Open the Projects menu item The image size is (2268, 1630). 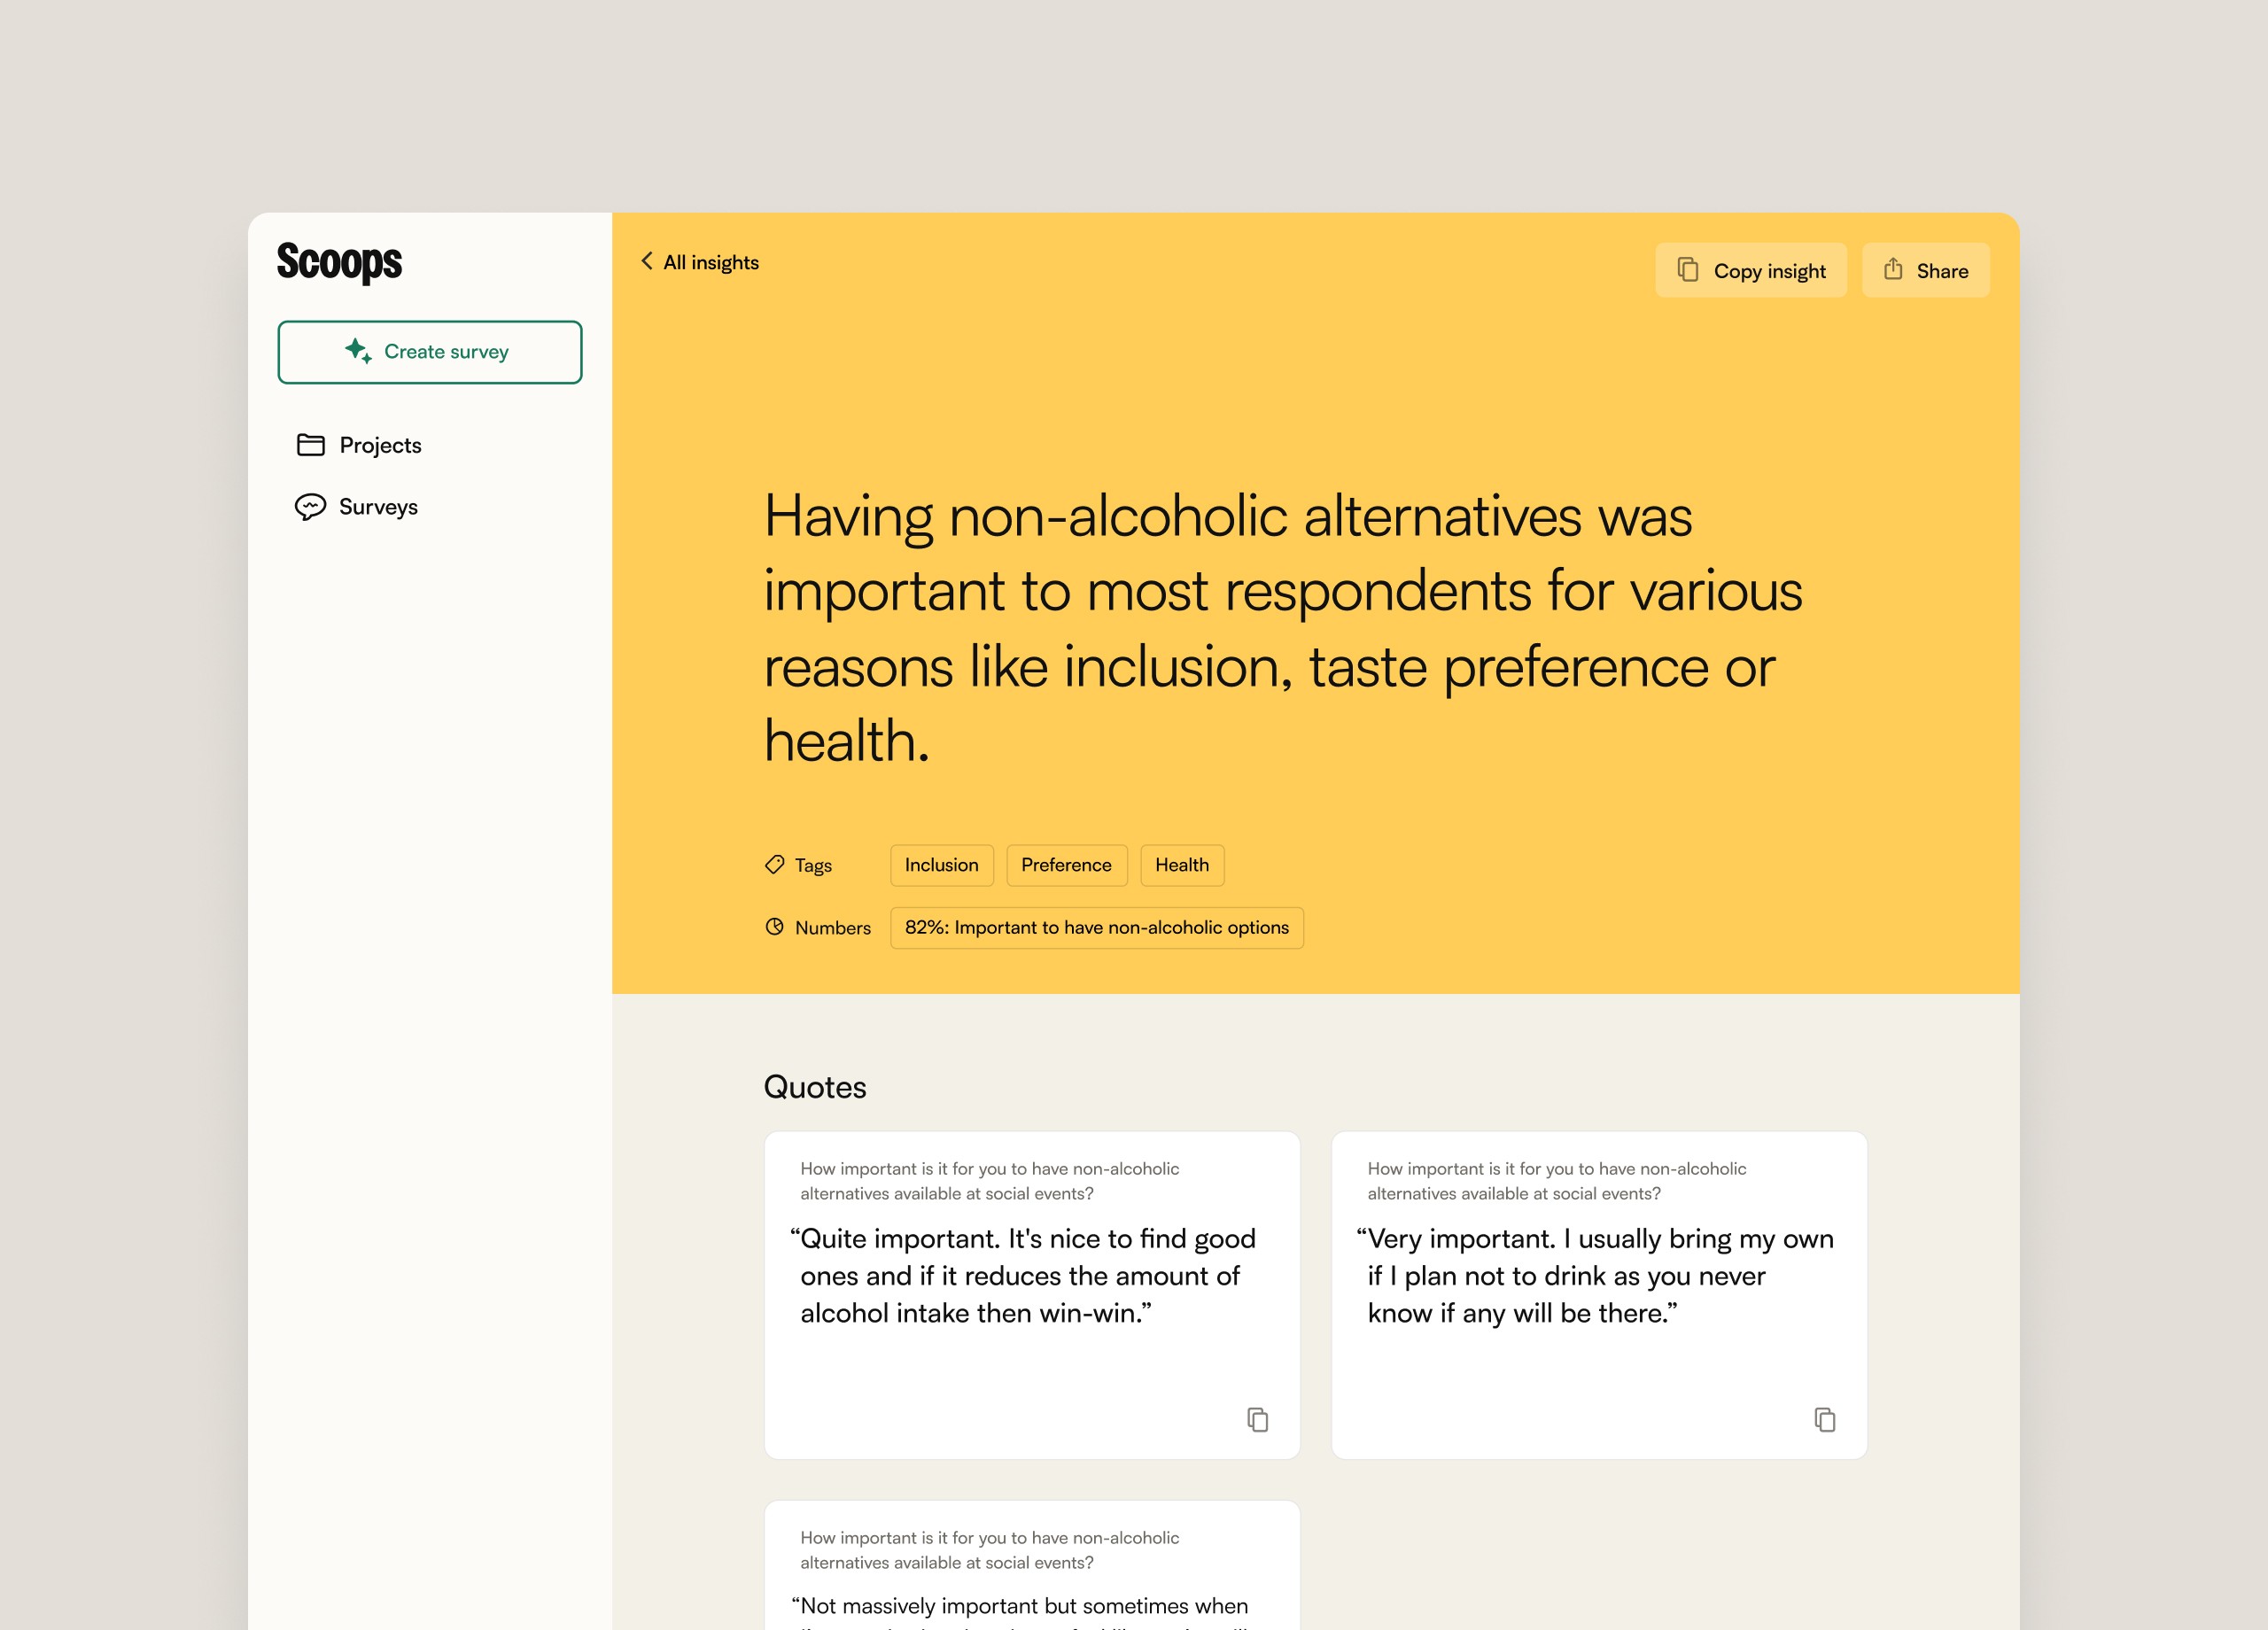(380, 445)
